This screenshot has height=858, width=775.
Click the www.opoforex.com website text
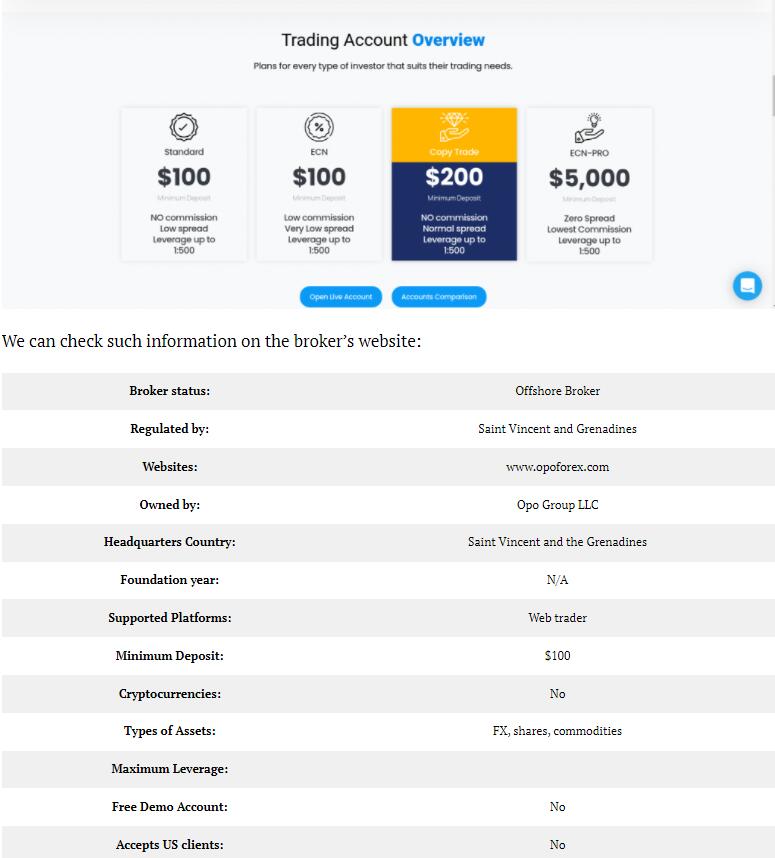557,467
